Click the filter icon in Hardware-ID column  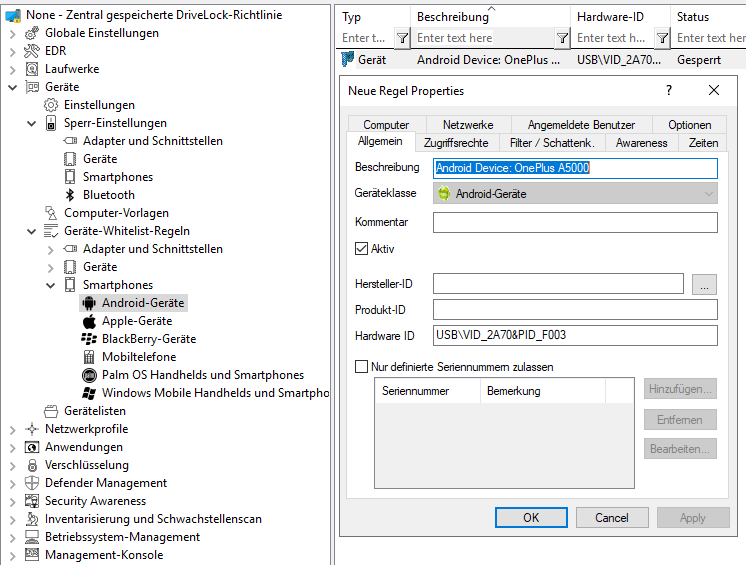tap(662, 38)
